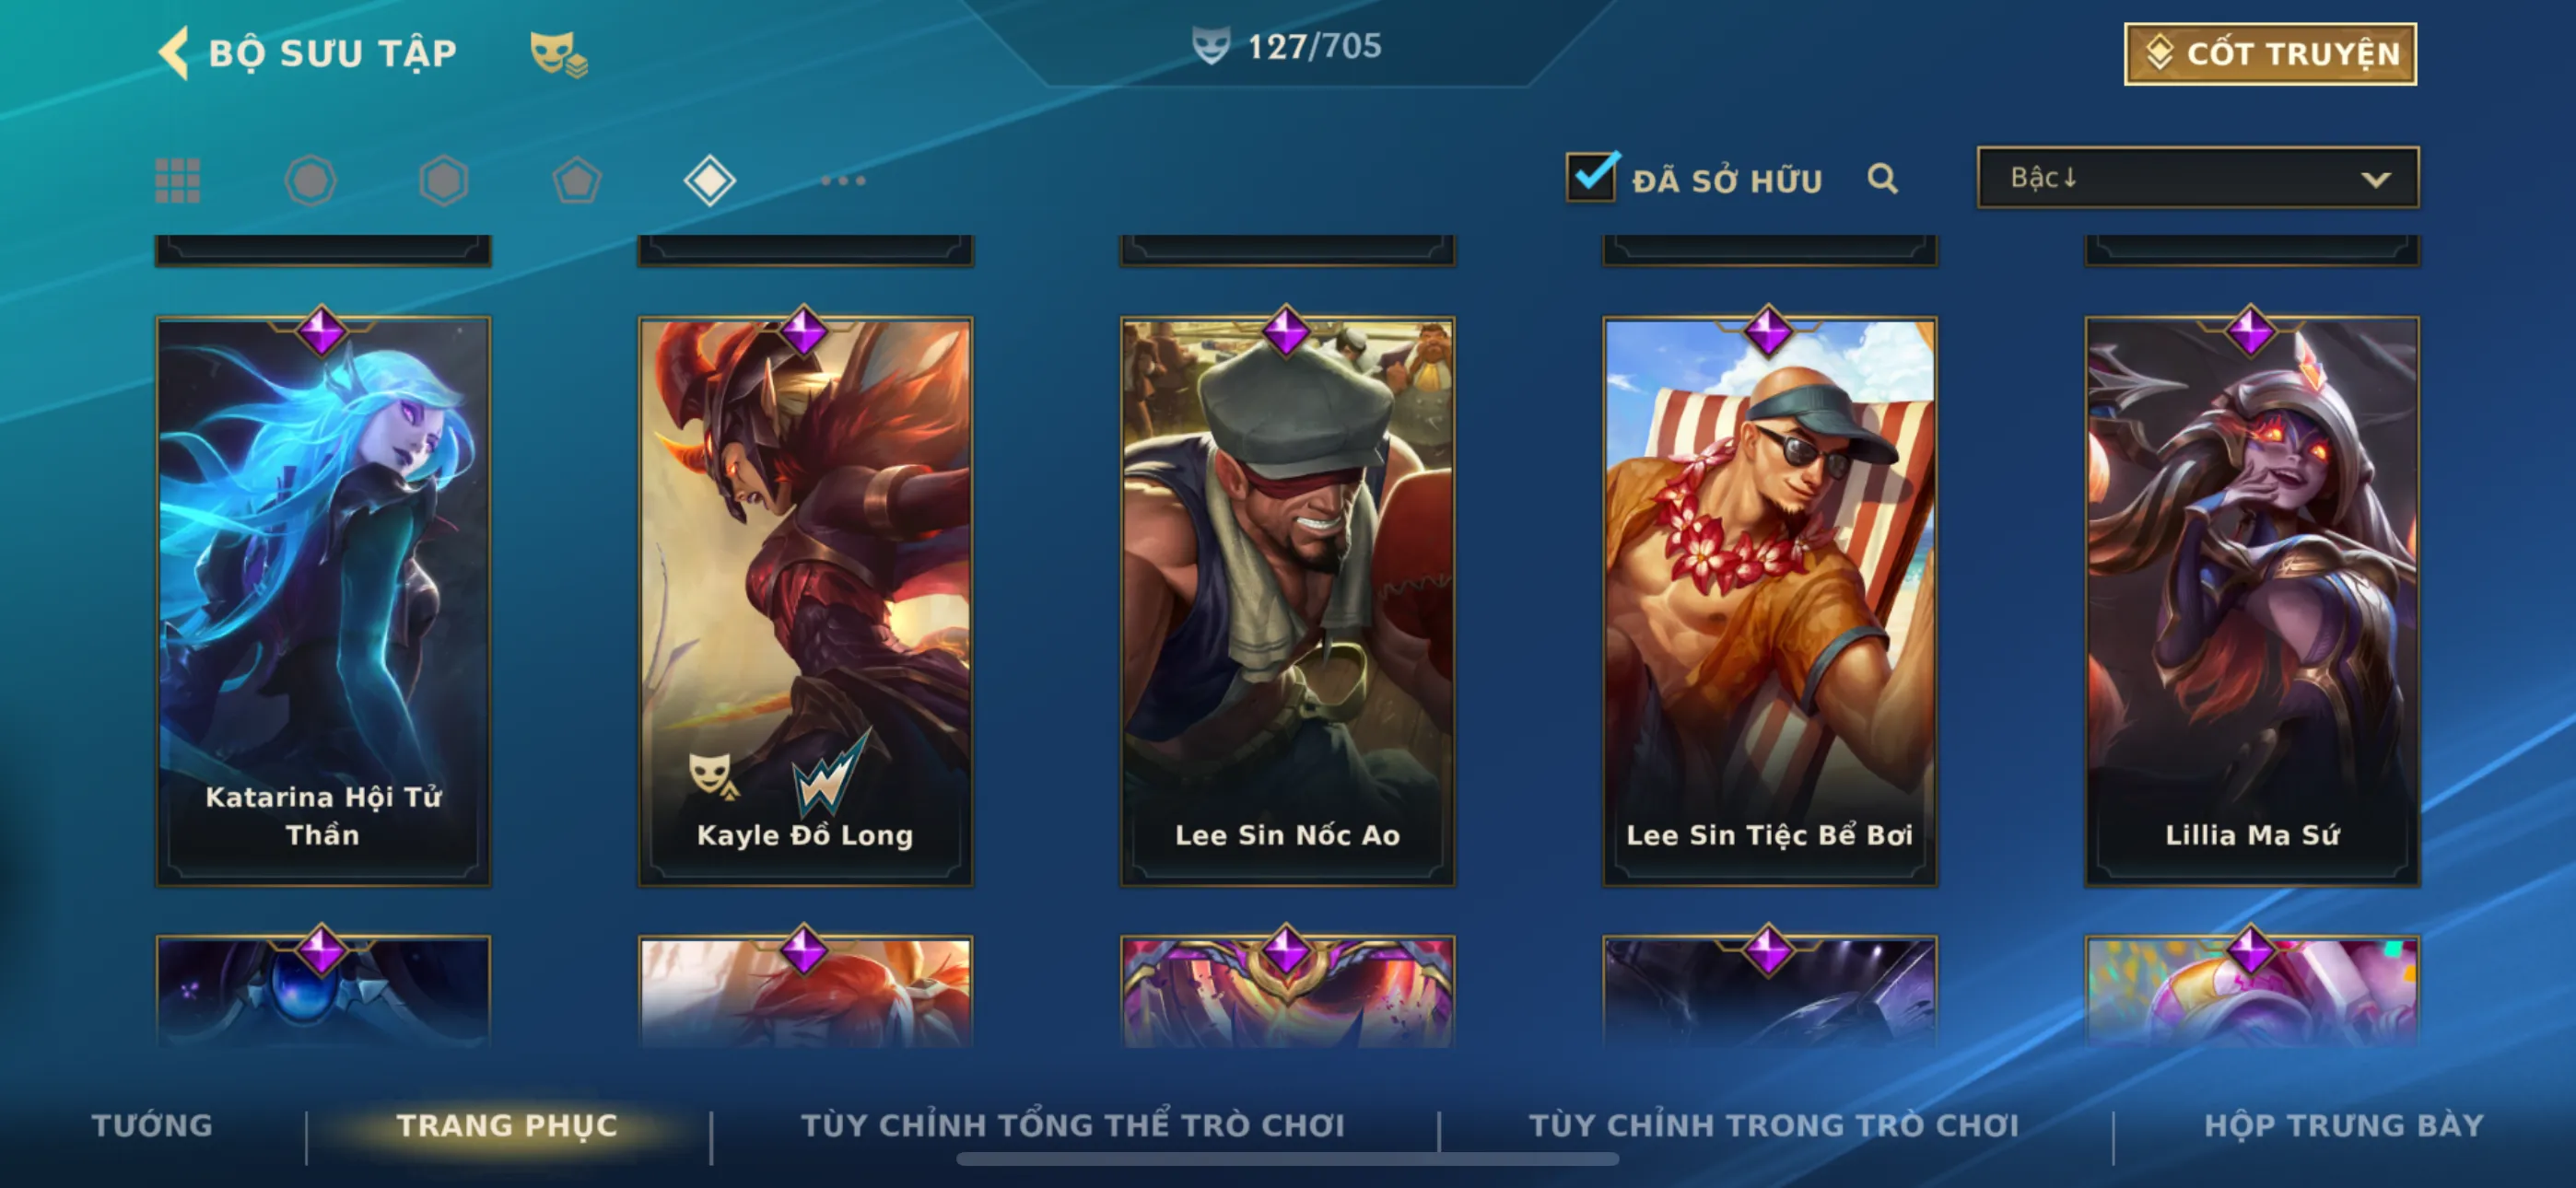This screenshot has height=1188, width=2576.
Task: Select the diamond rarity filter icon
Action: coord(710,181)
